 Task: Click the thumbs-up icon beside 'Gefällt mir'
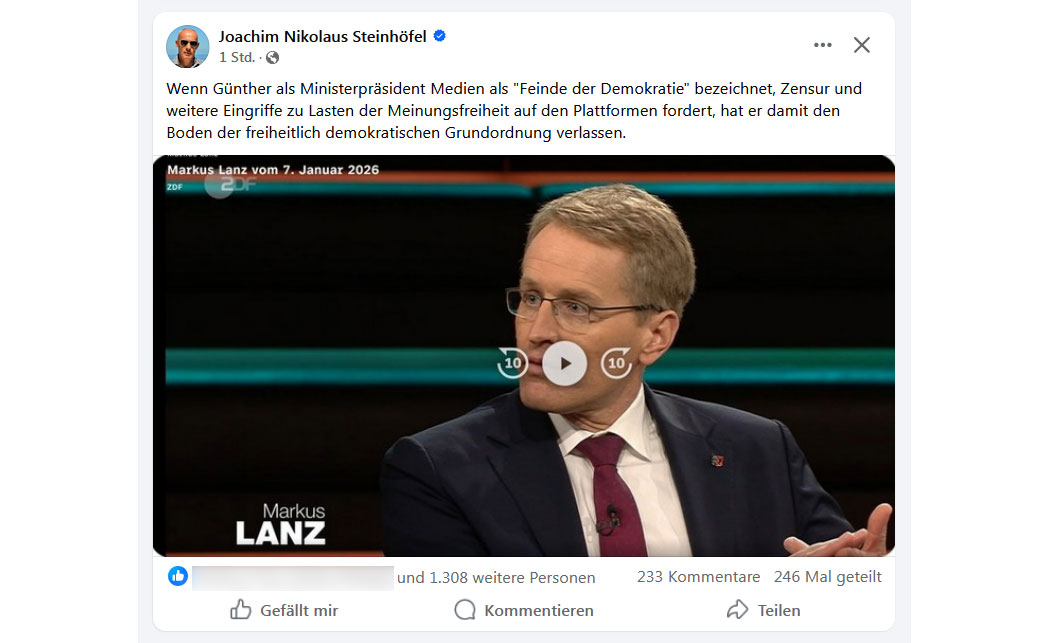[240, 610]
